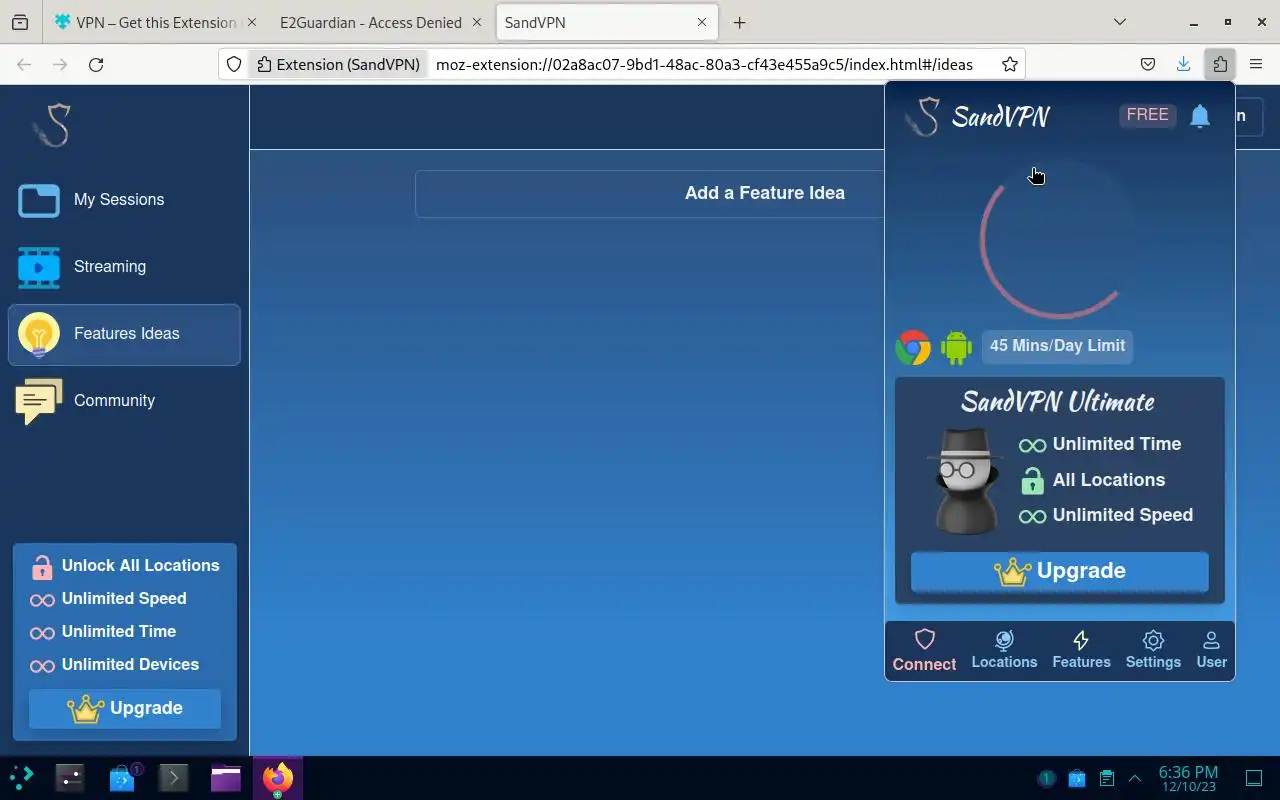
Task: Click Unlimited Devices text in sidebar
Action: click(x=130, y=665)
